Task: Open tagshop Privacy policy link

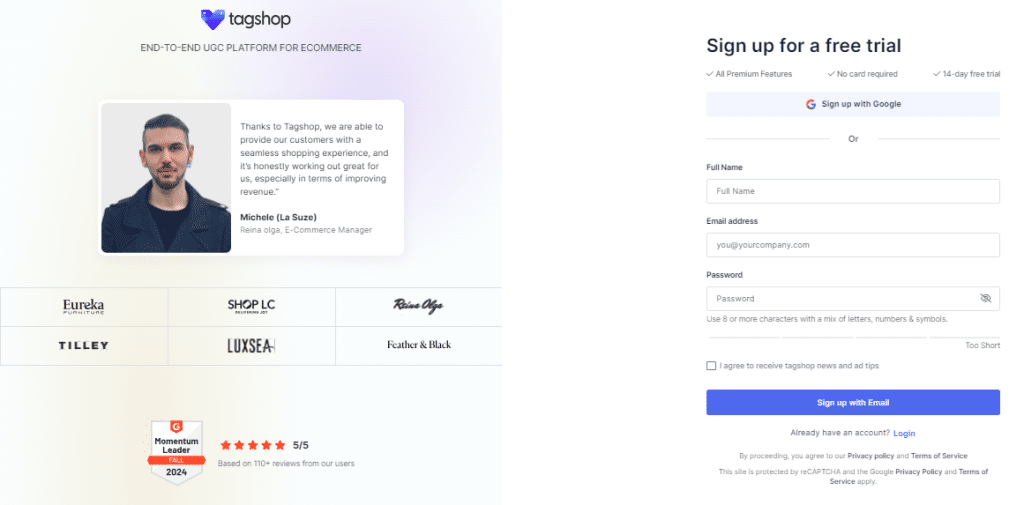Action: pos(871,455)
